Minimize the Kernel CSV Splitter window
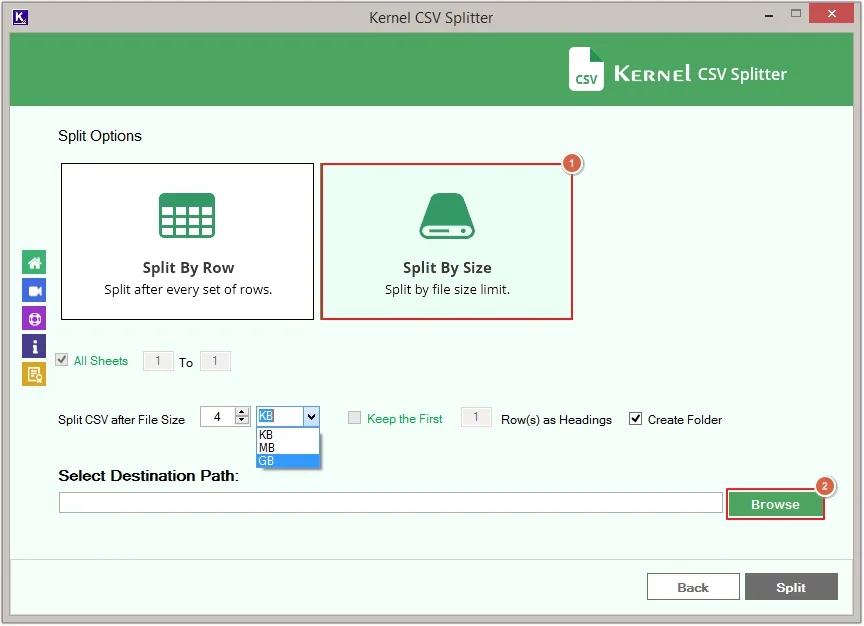The image size is (864, 626). point(769,15)
